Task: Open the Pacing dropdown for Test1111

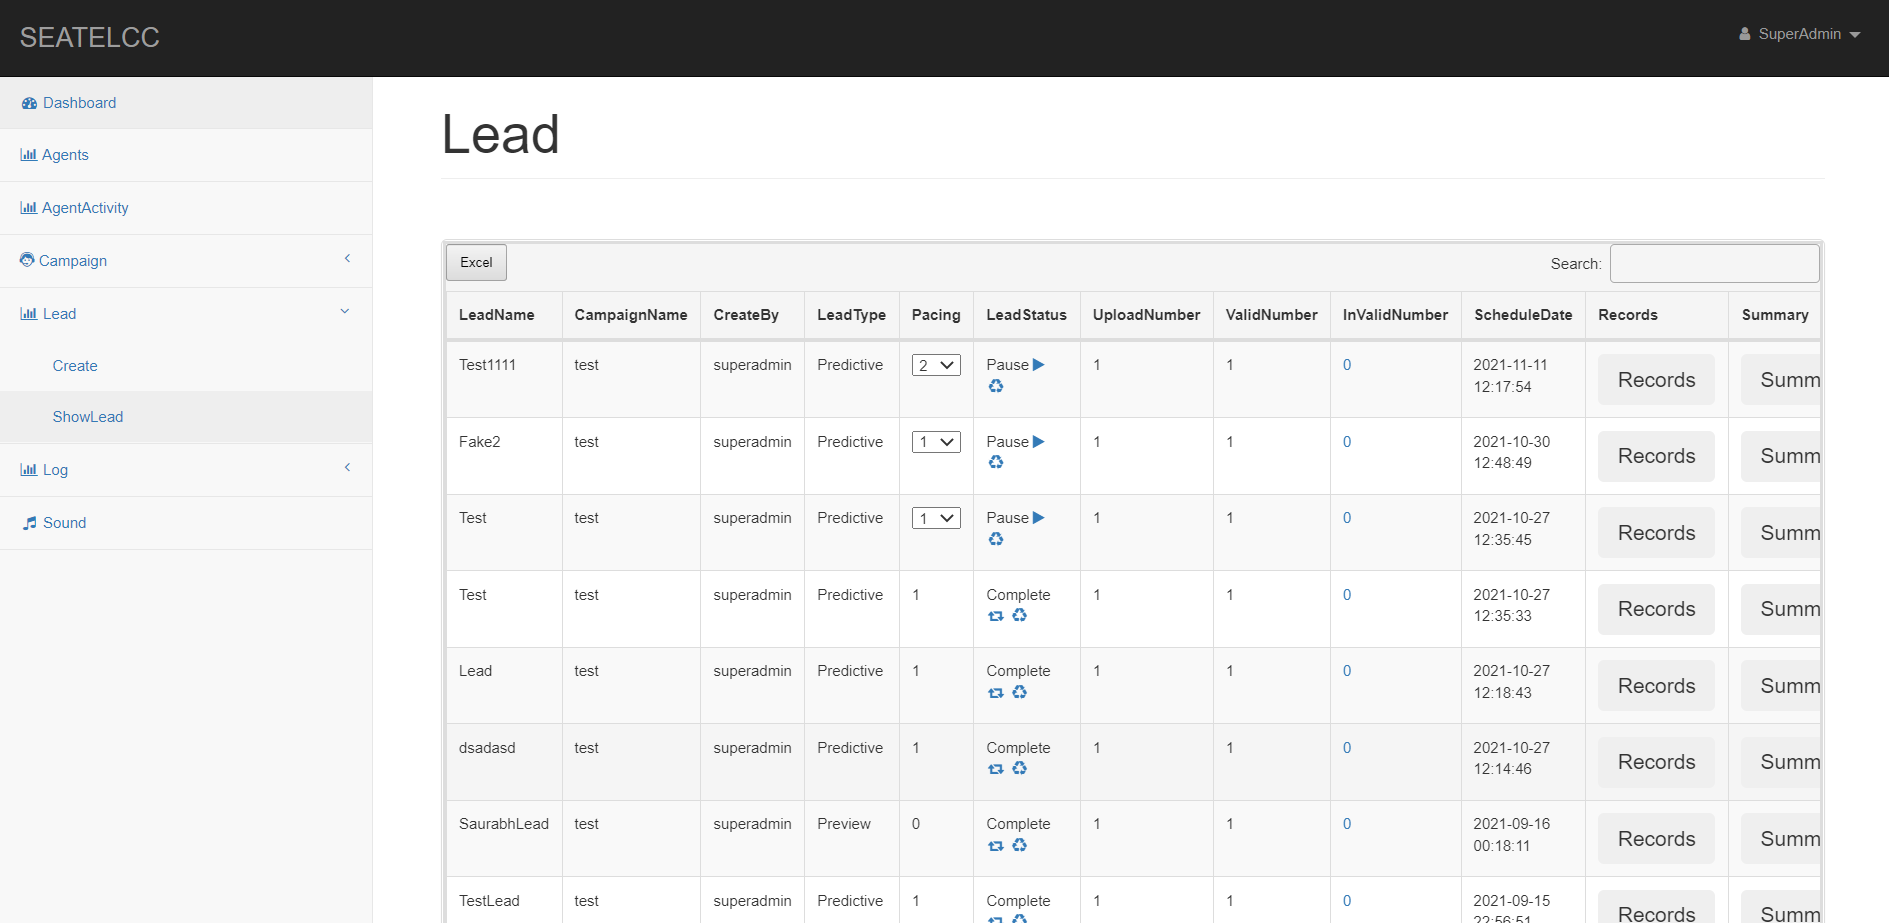Action: [x=936, y=365]
